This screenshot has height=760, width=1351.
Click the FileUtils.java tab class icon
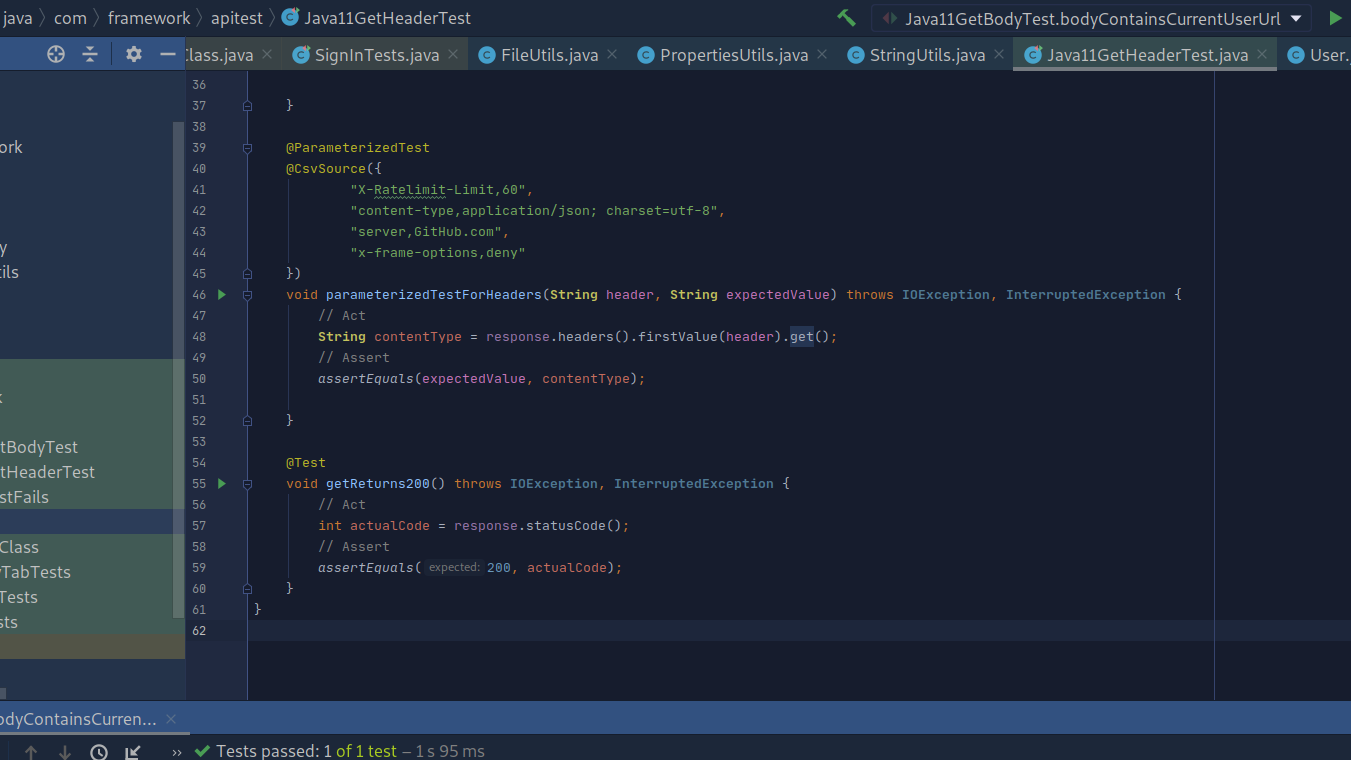[x=487, y=55]
